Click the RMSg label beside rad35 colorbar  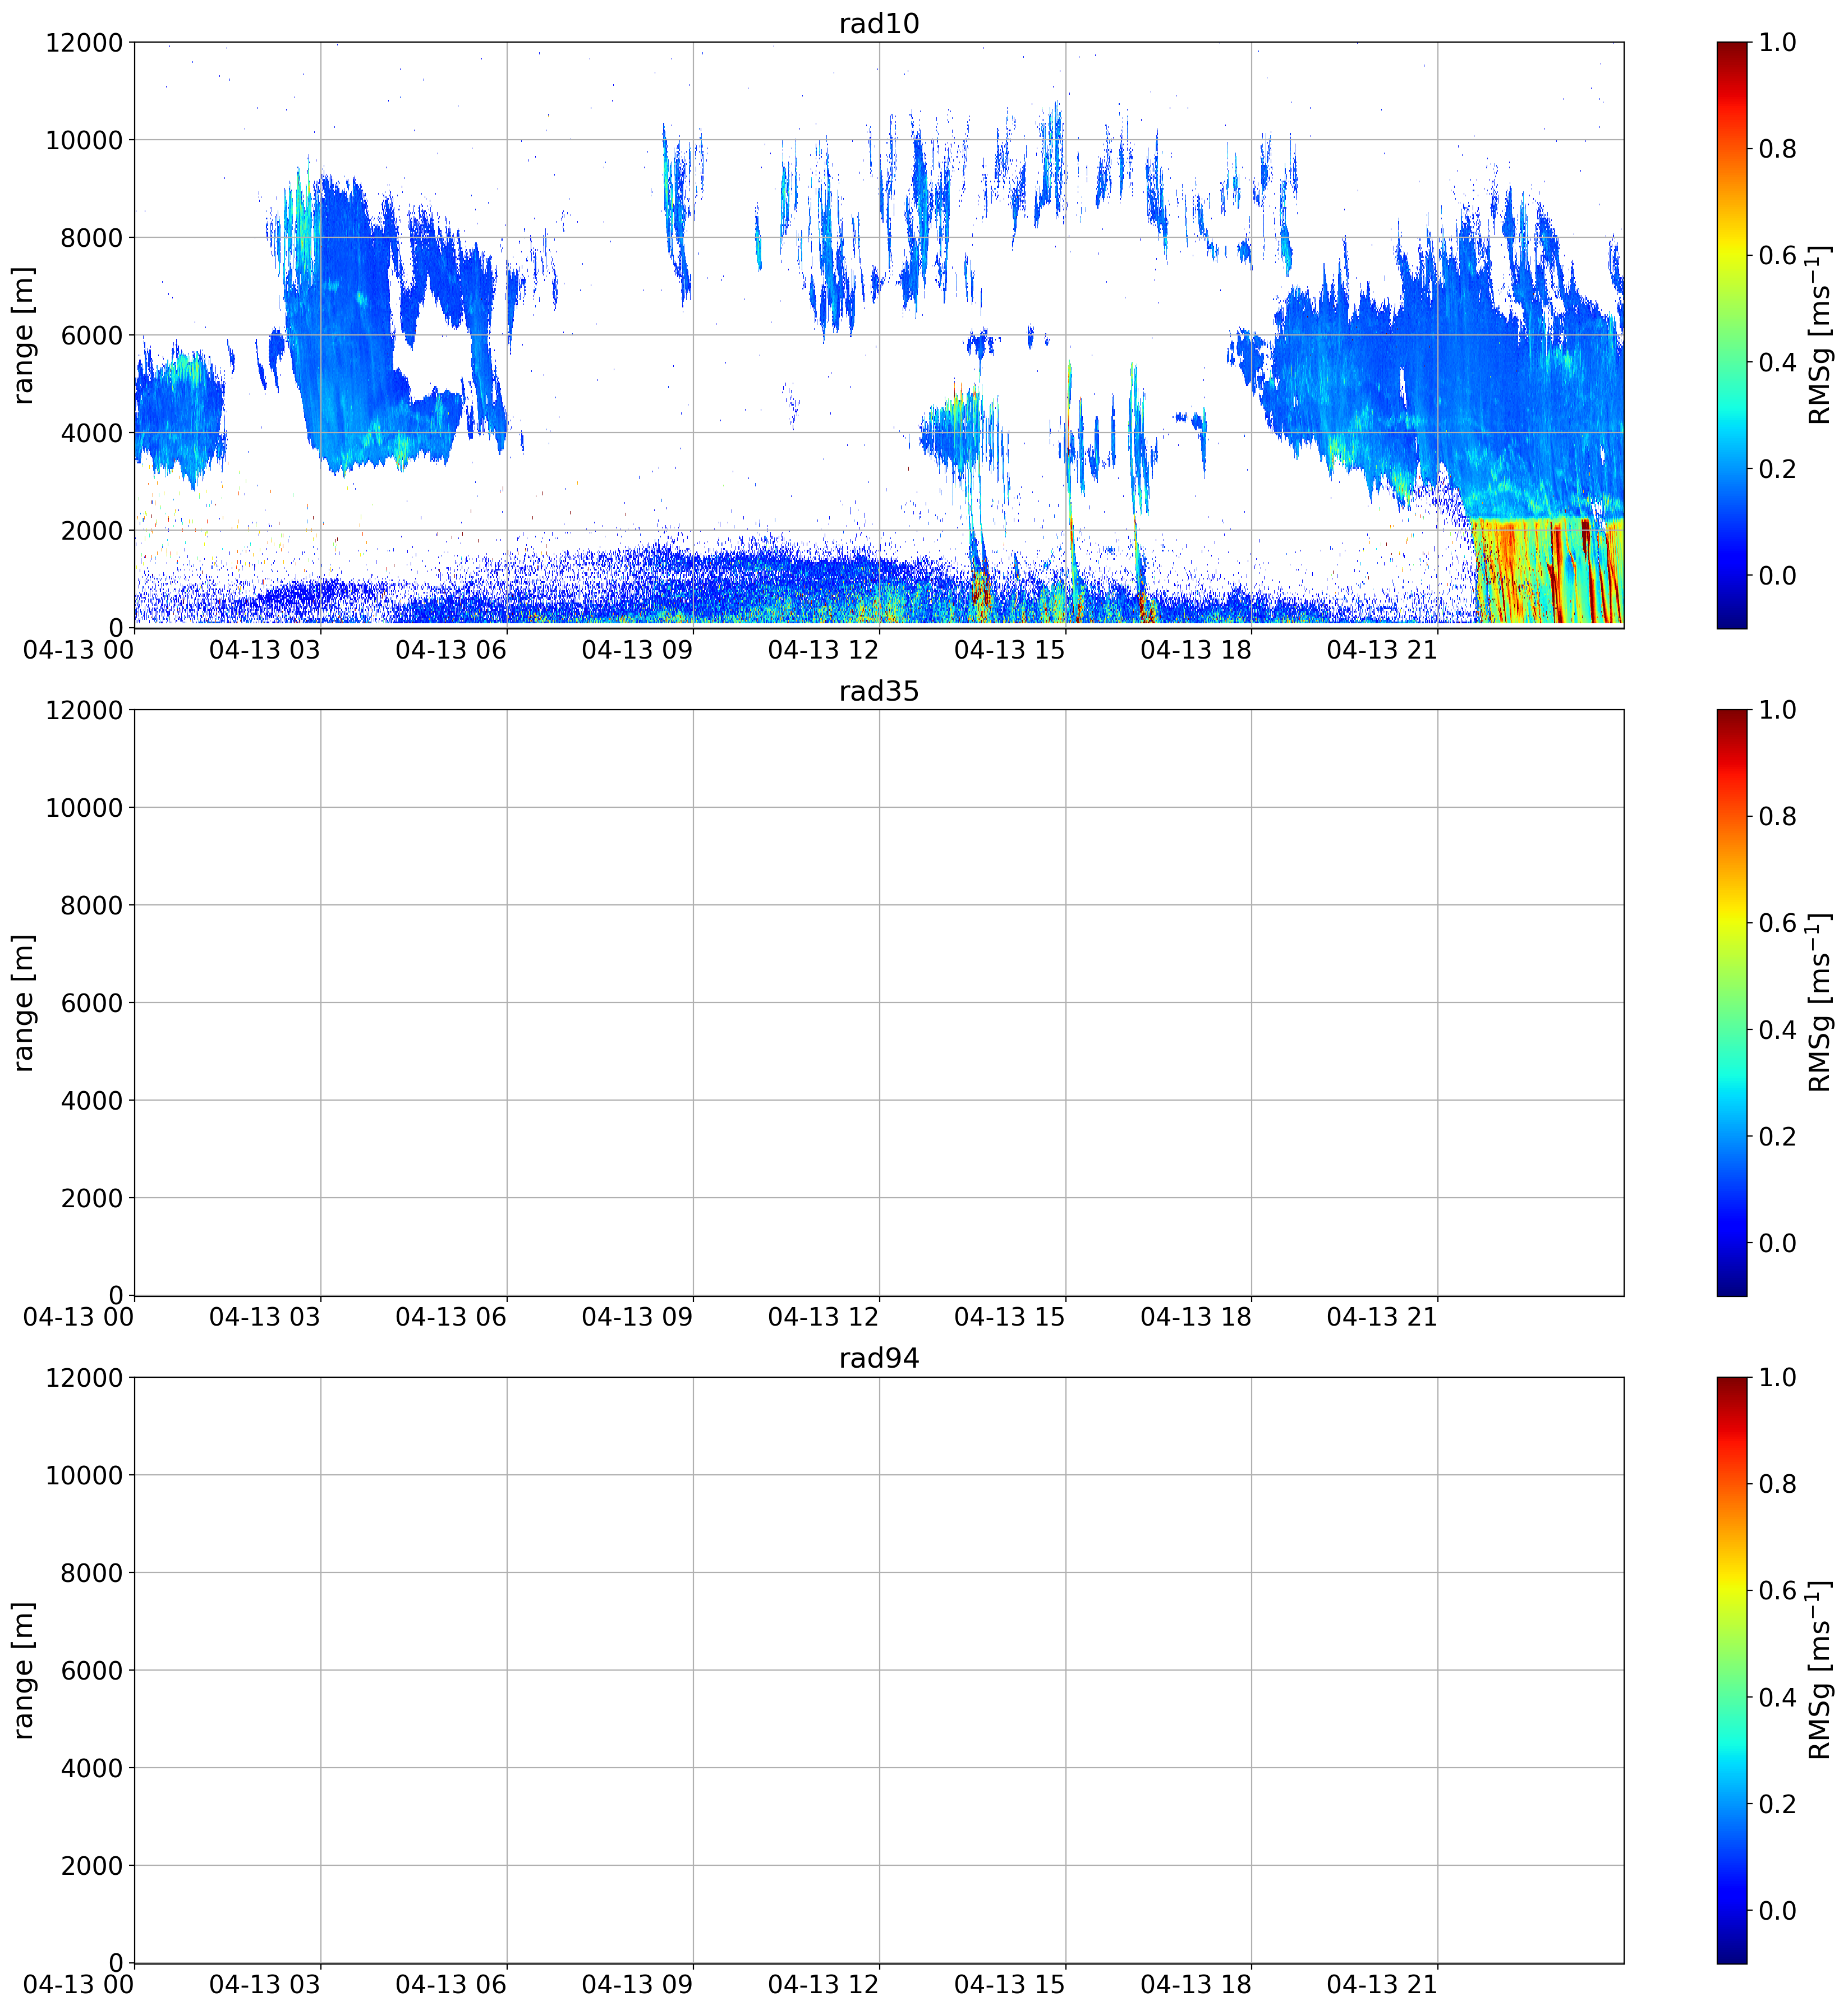pos(1820,1003)
